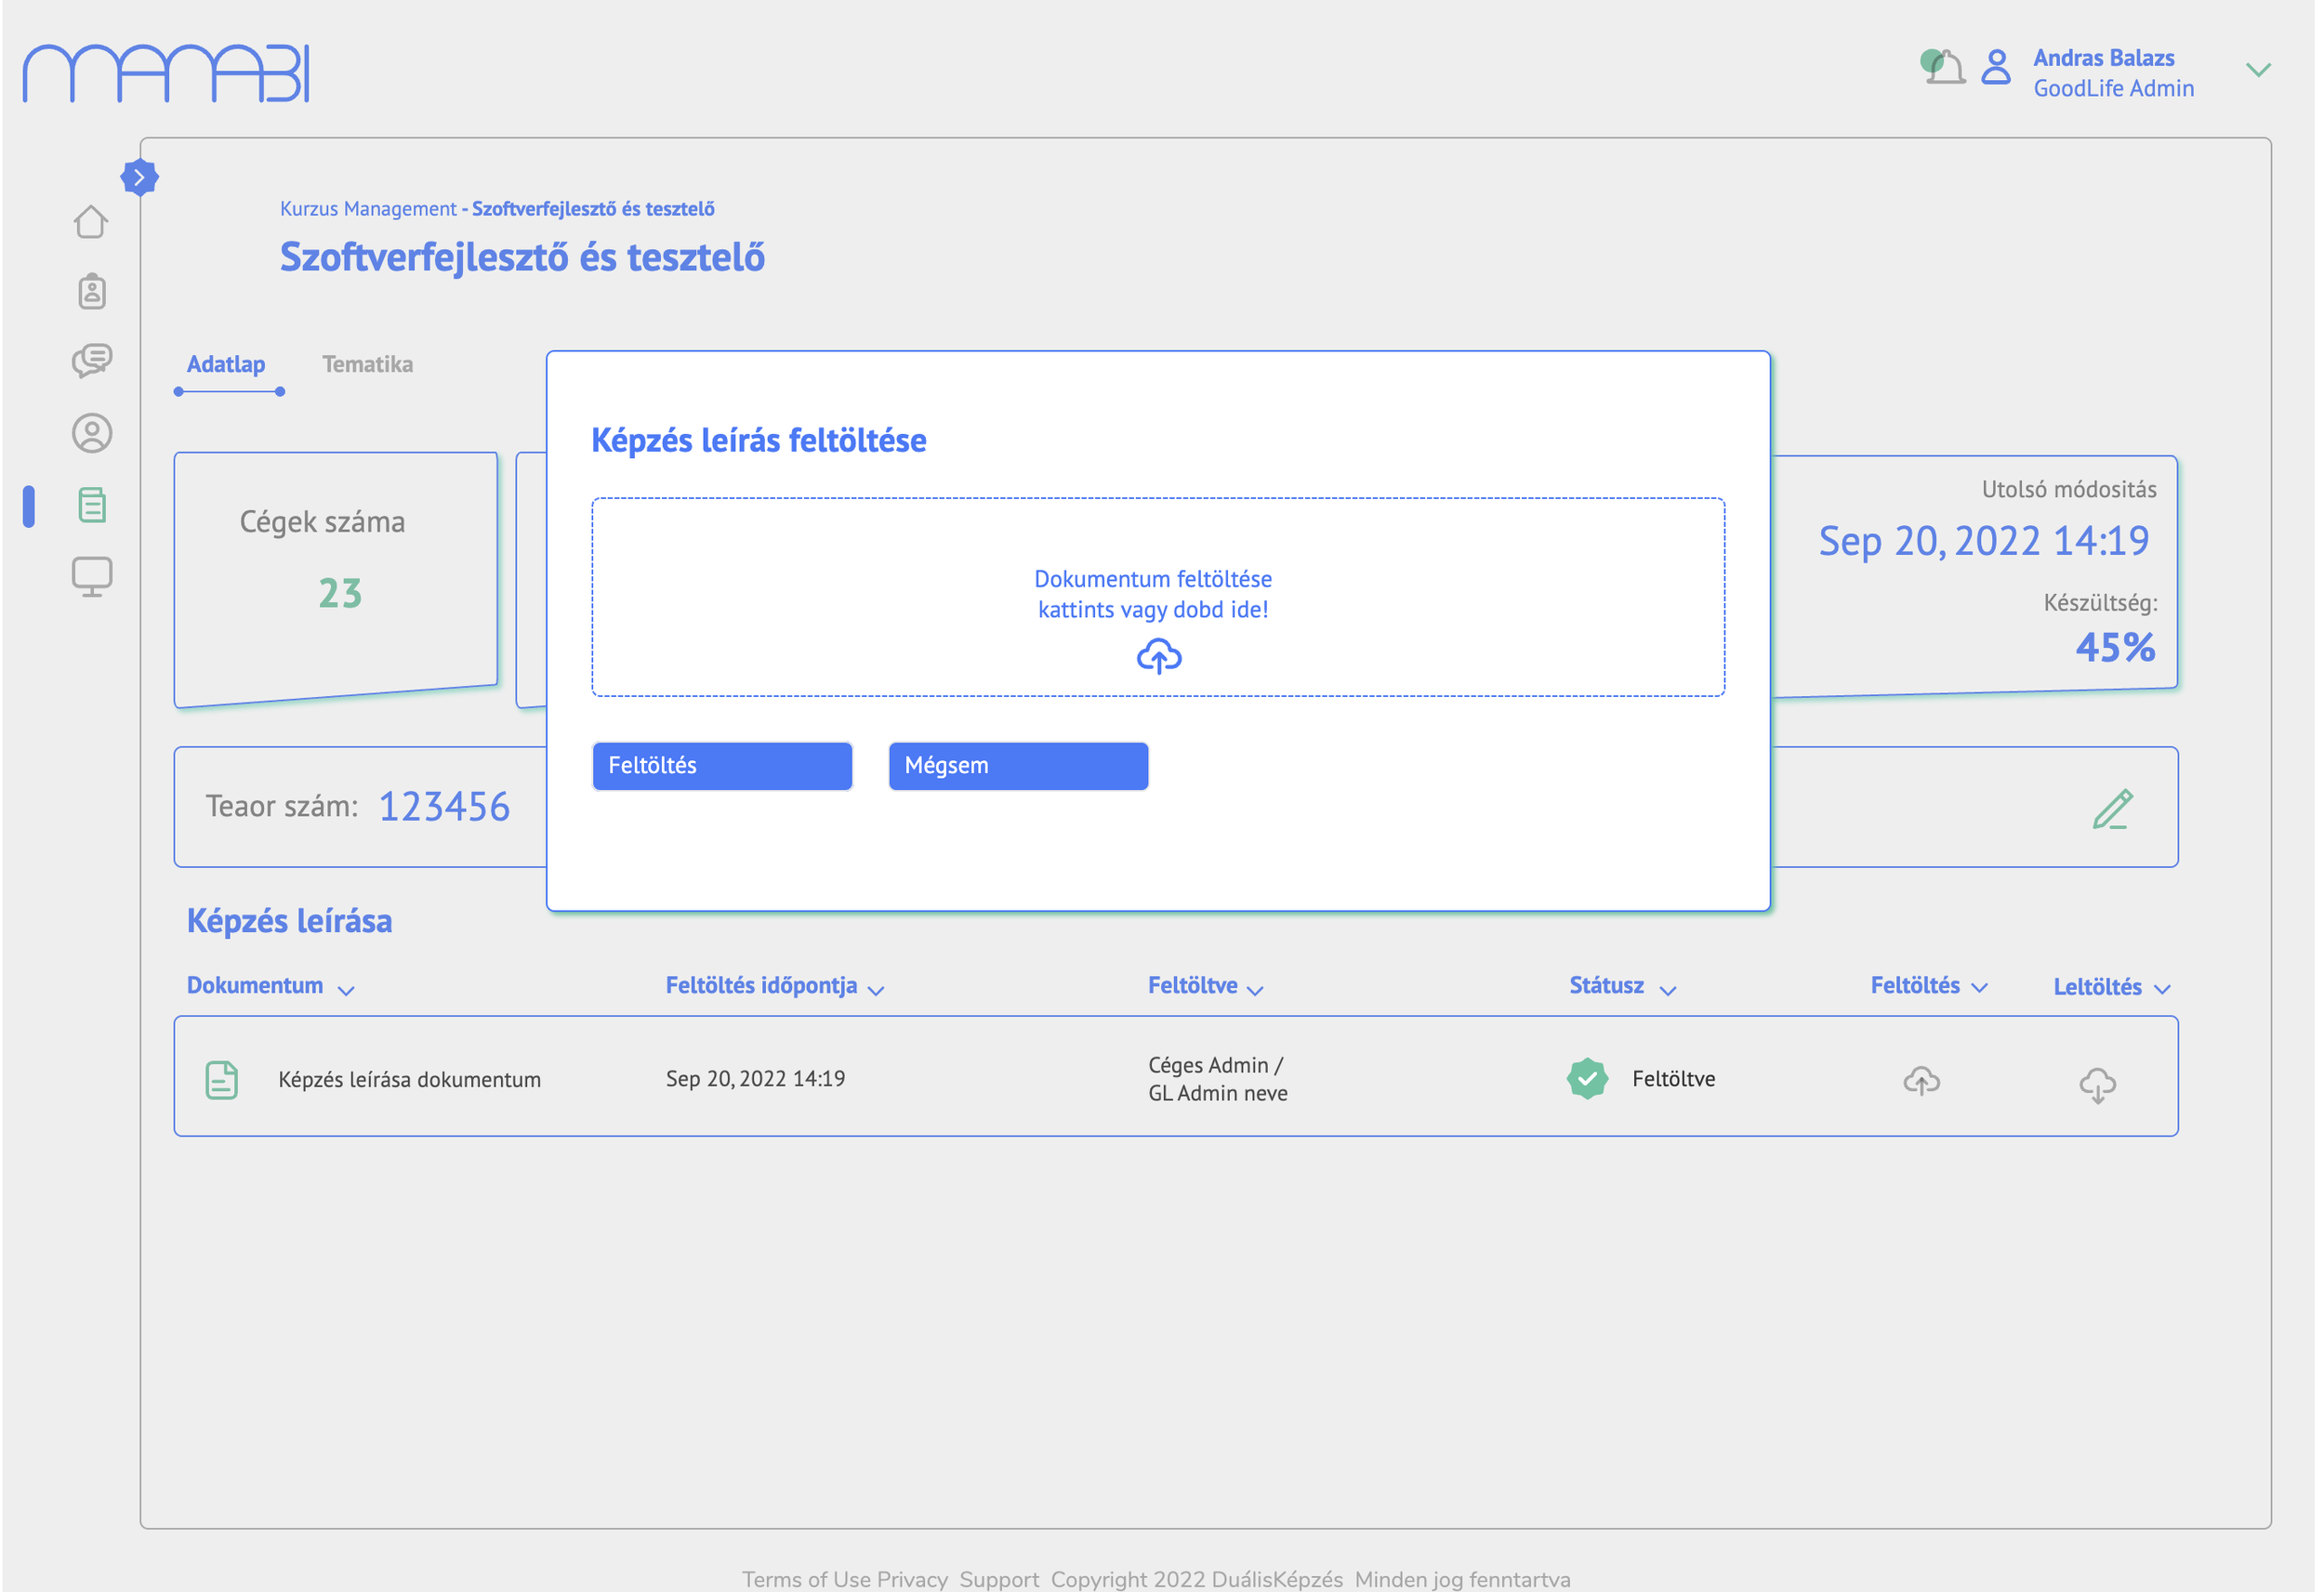This screenshot has height=1592, width=2324.
Task: Select the Adatlap tab
Action: click(226, 364)
